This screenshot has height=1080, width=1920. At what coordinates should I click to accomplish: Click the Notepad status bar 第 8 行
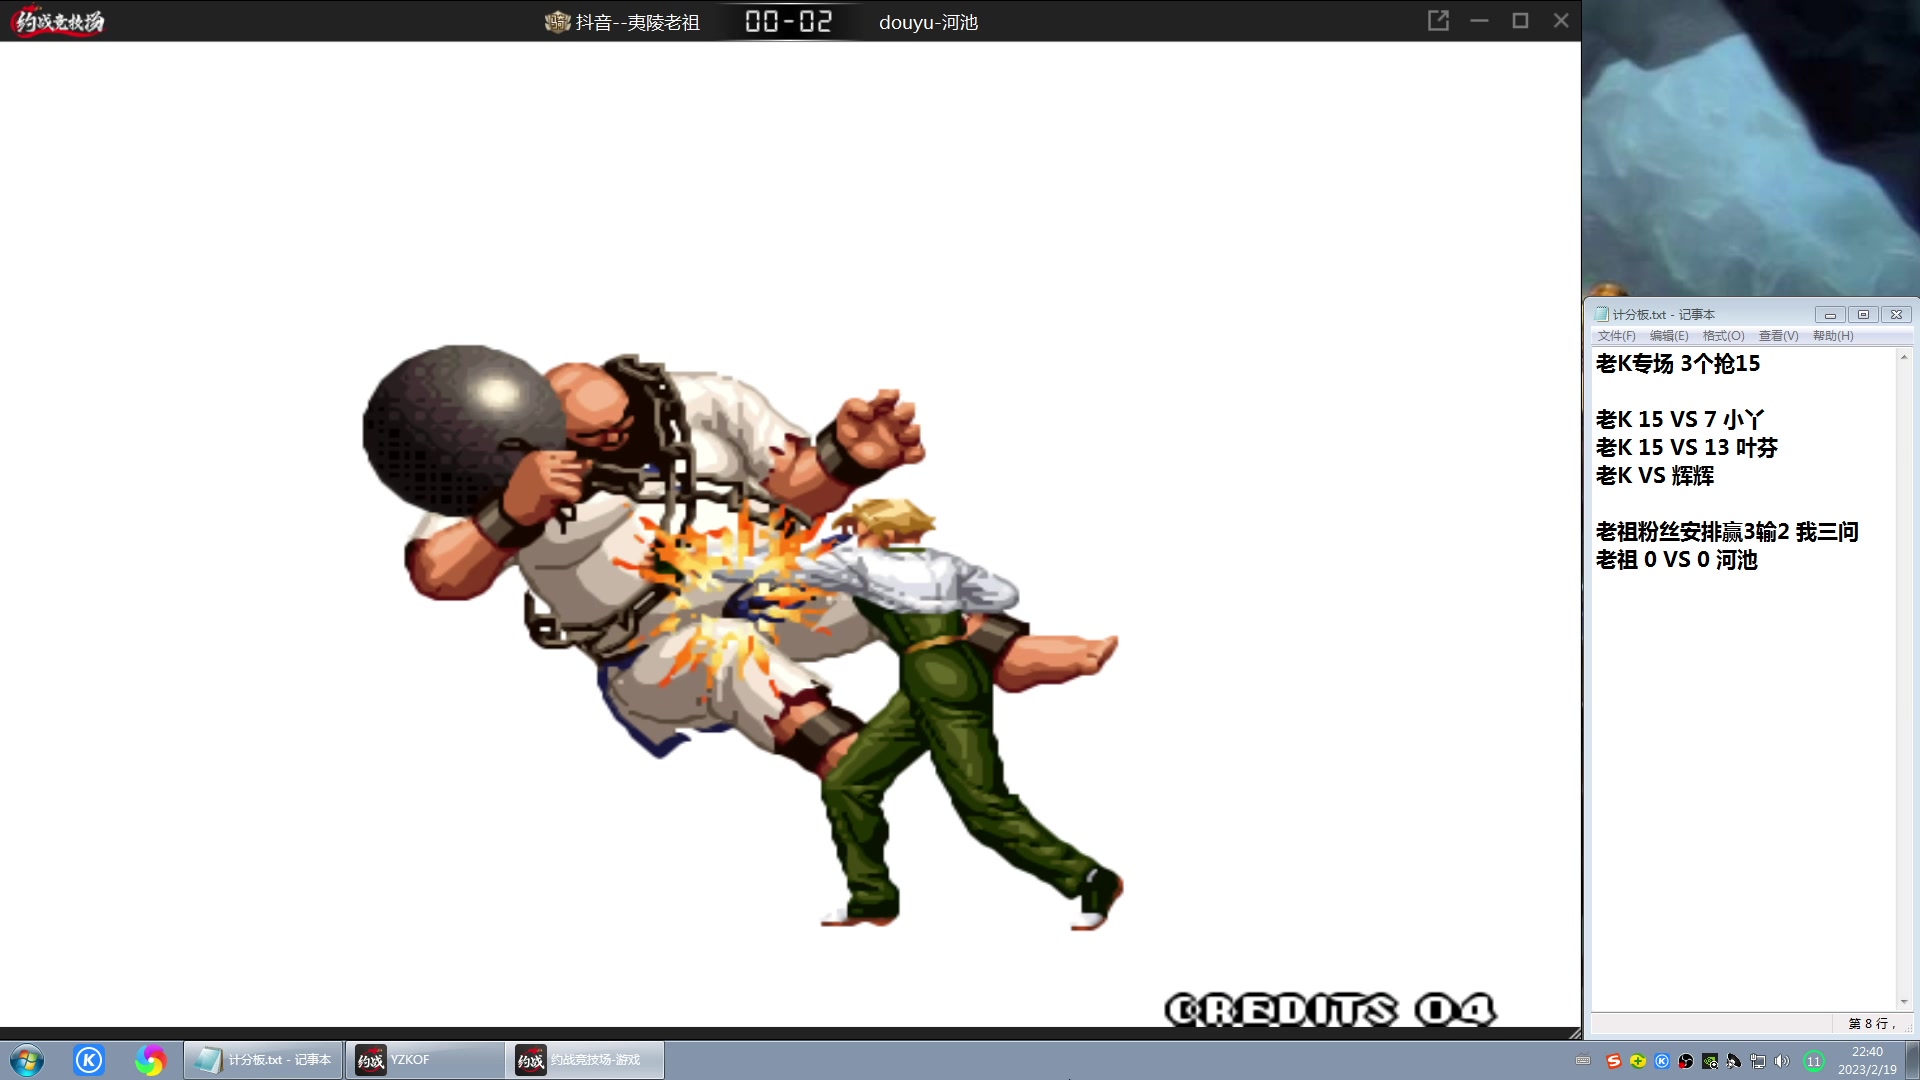[x=1871, y=1023]
